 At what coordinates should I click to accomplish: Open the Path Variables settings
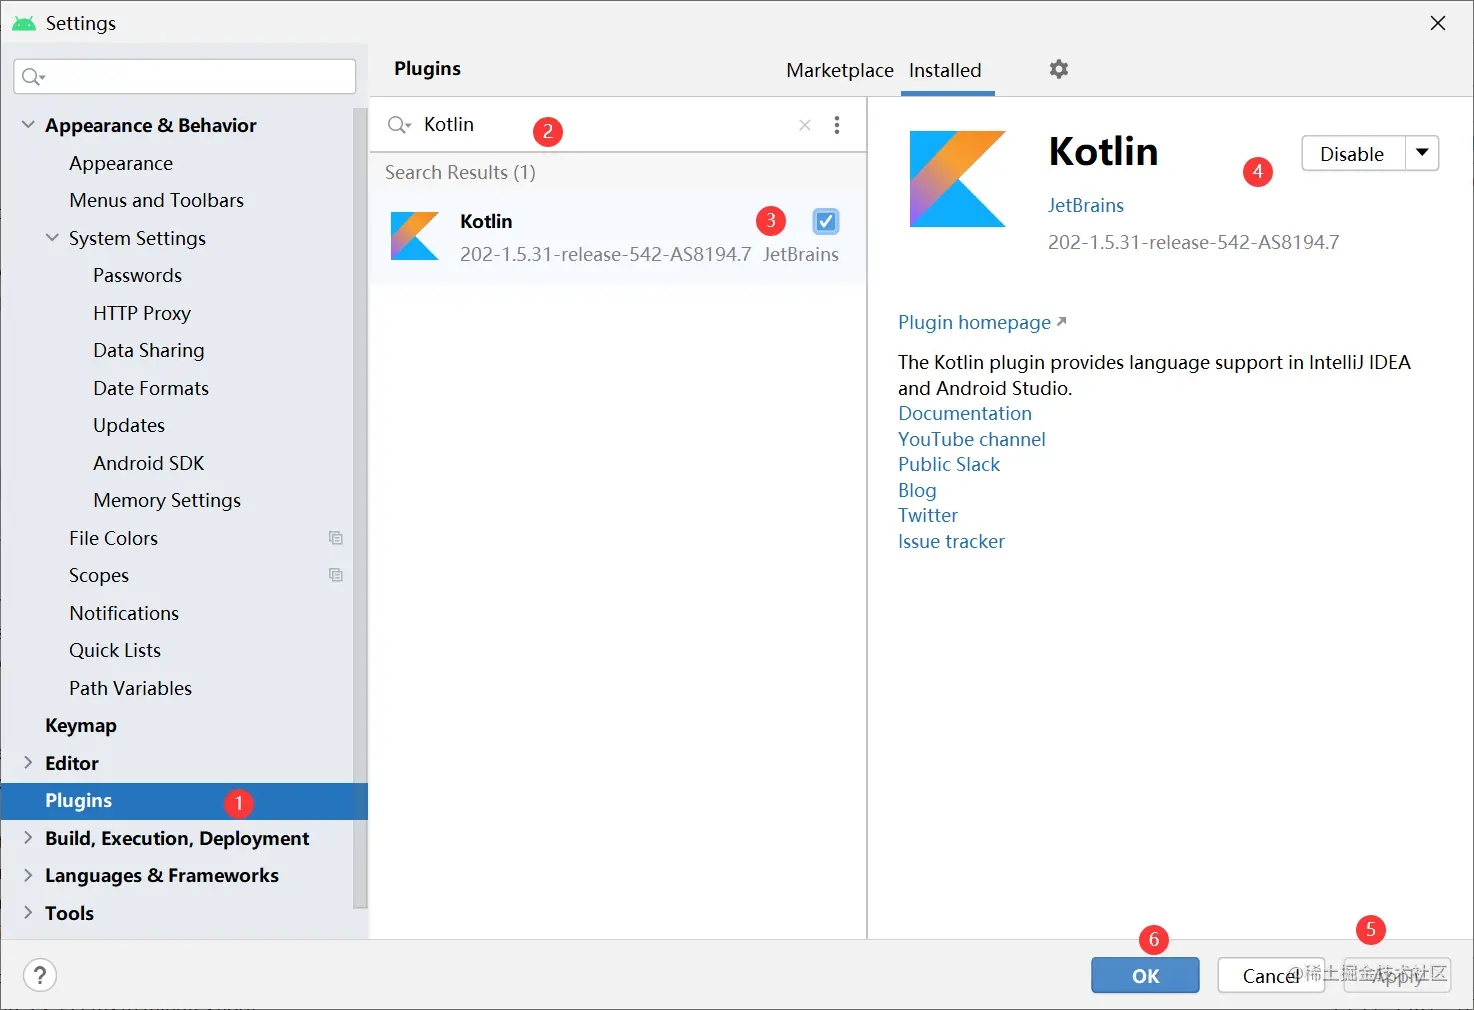131,688
